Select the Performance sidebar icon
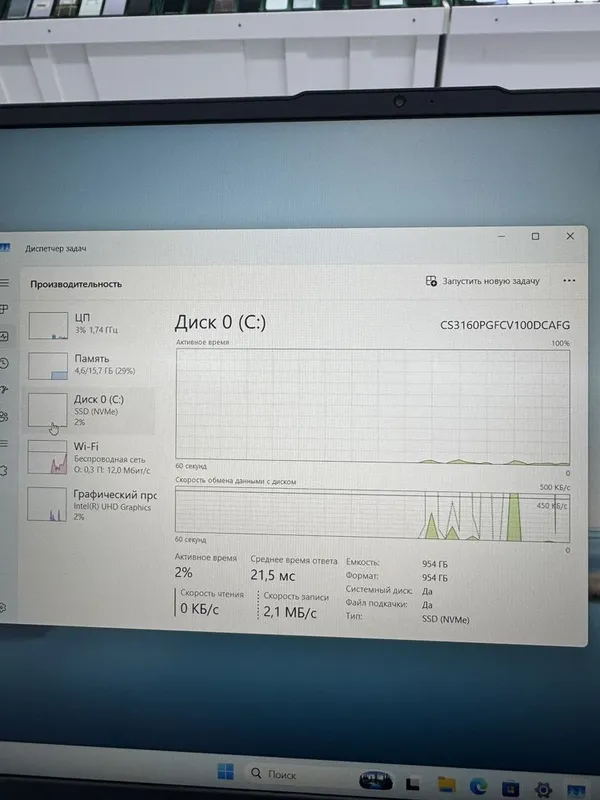The height and width of the screenshot is (800, 600). pyautogui.click(x=4, y=336)
